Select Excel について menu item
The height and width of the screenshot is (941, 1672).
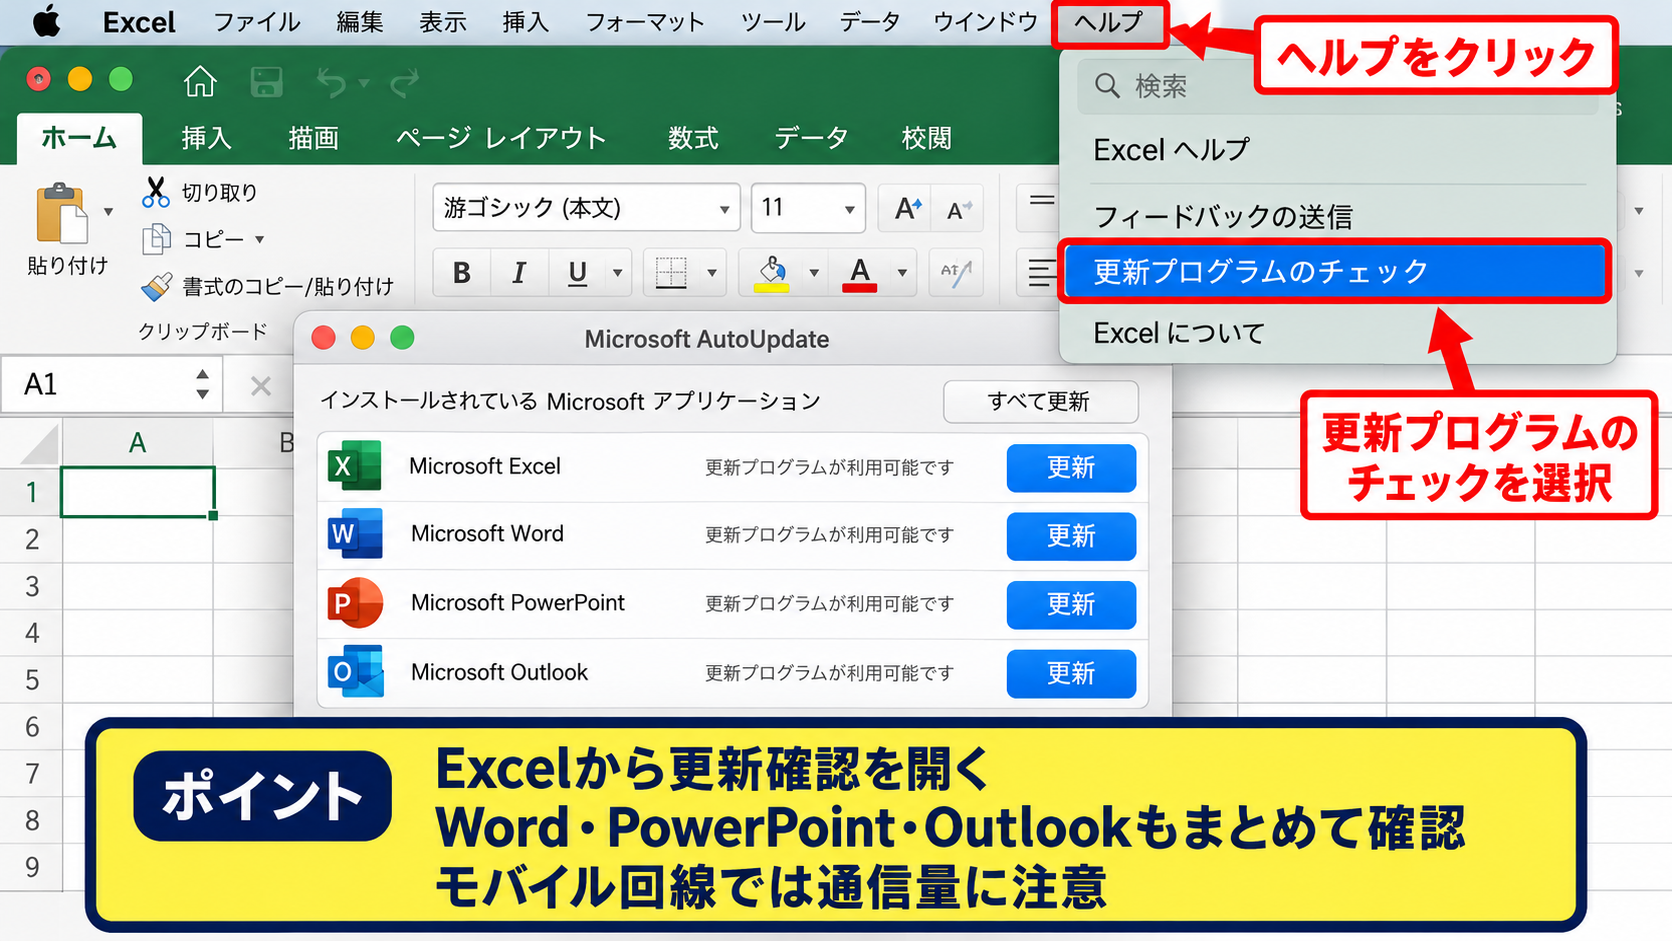coord(1179,333)
